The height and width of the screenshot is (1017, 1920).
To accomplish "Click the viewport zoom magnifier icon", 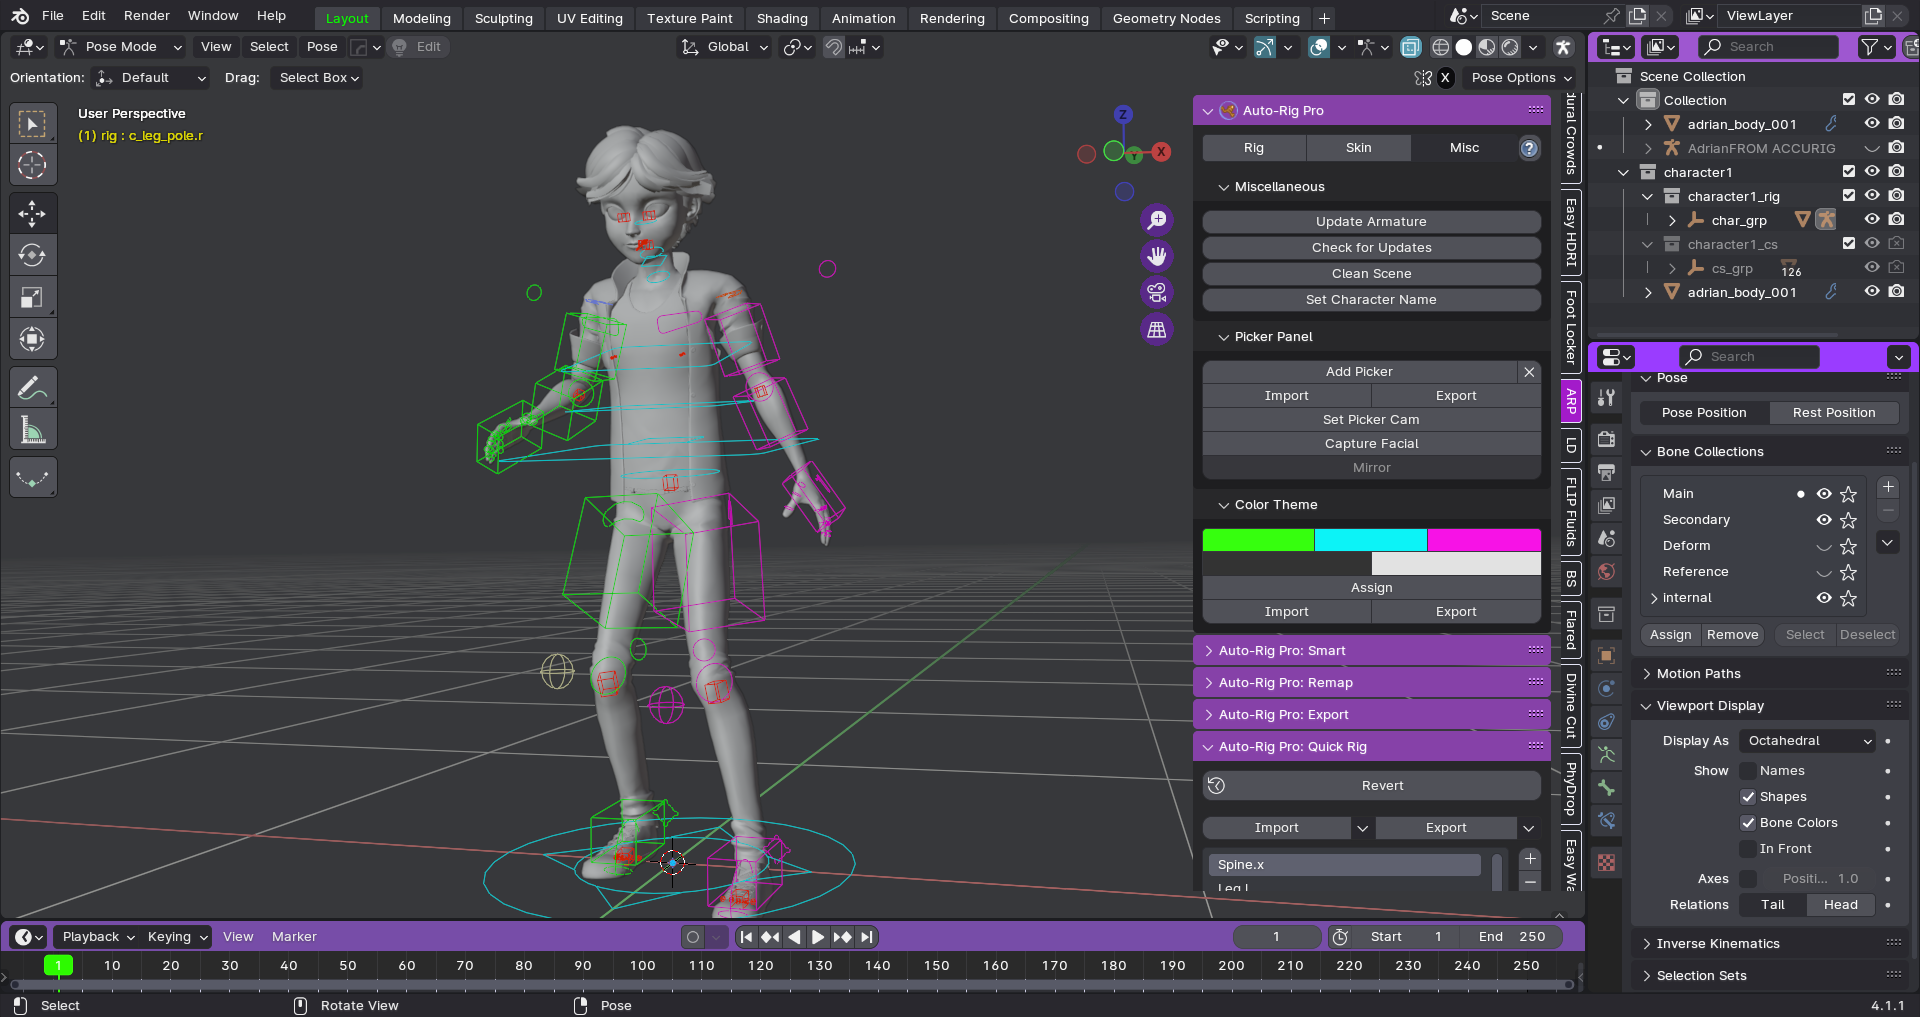I will [1157, 220].
